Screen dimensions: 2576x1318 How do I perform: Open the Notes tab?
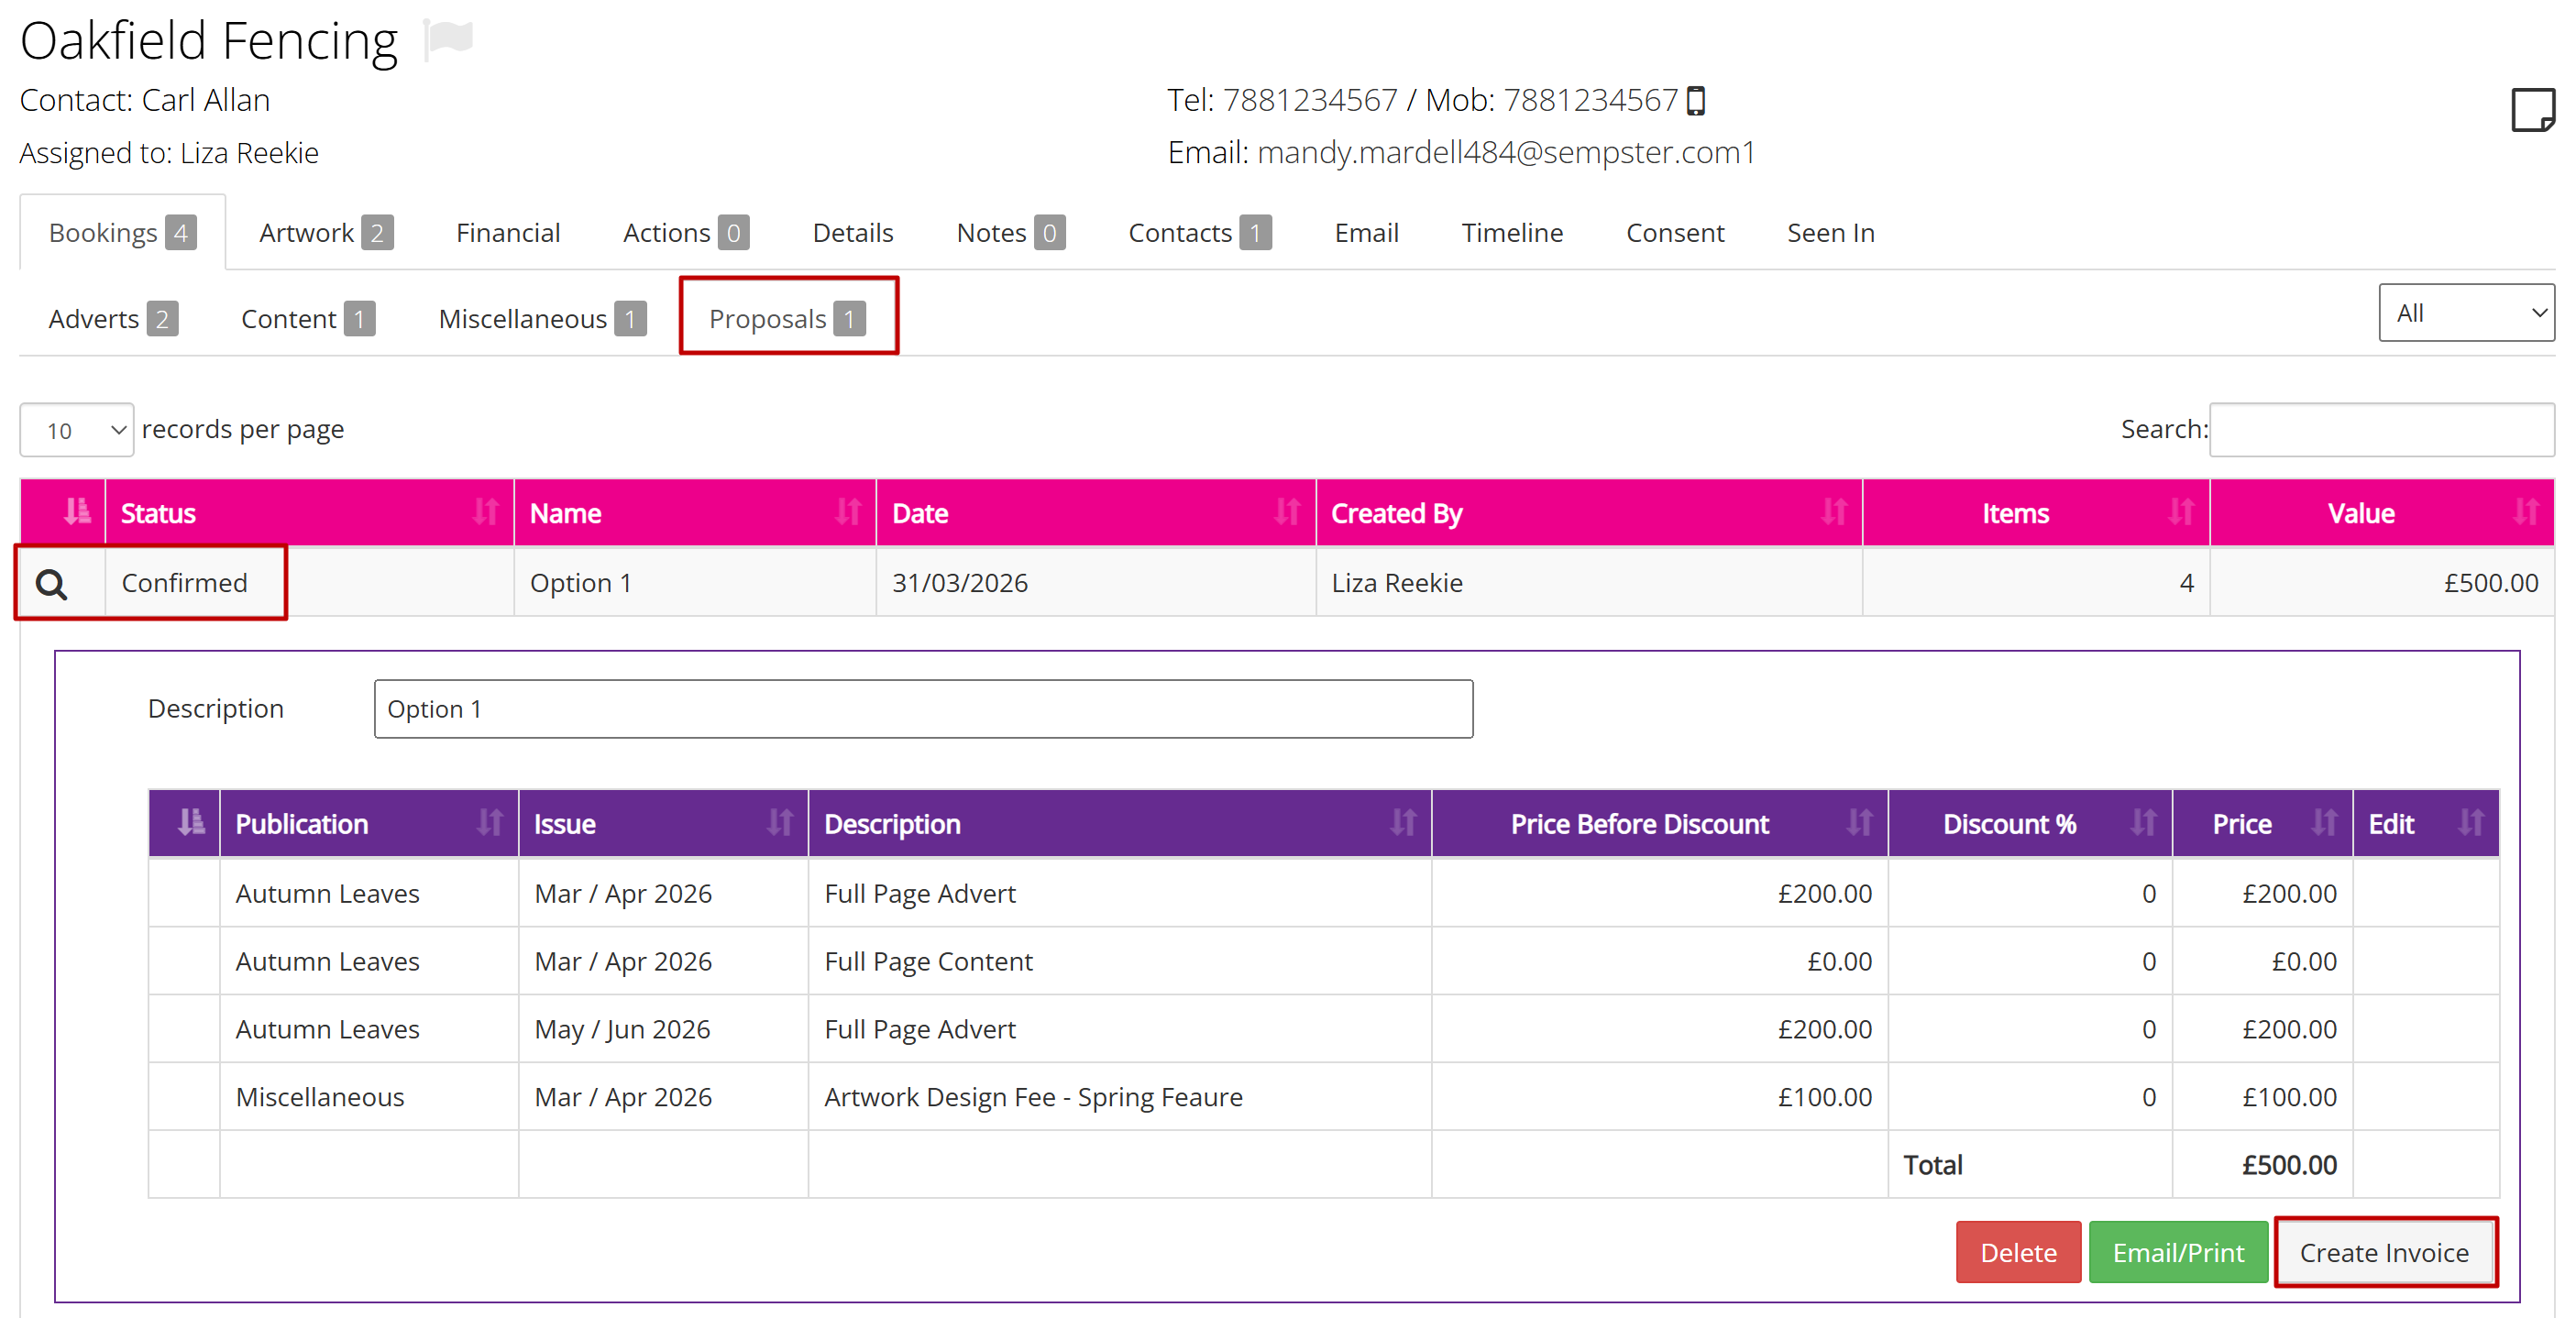[1011, 233]
